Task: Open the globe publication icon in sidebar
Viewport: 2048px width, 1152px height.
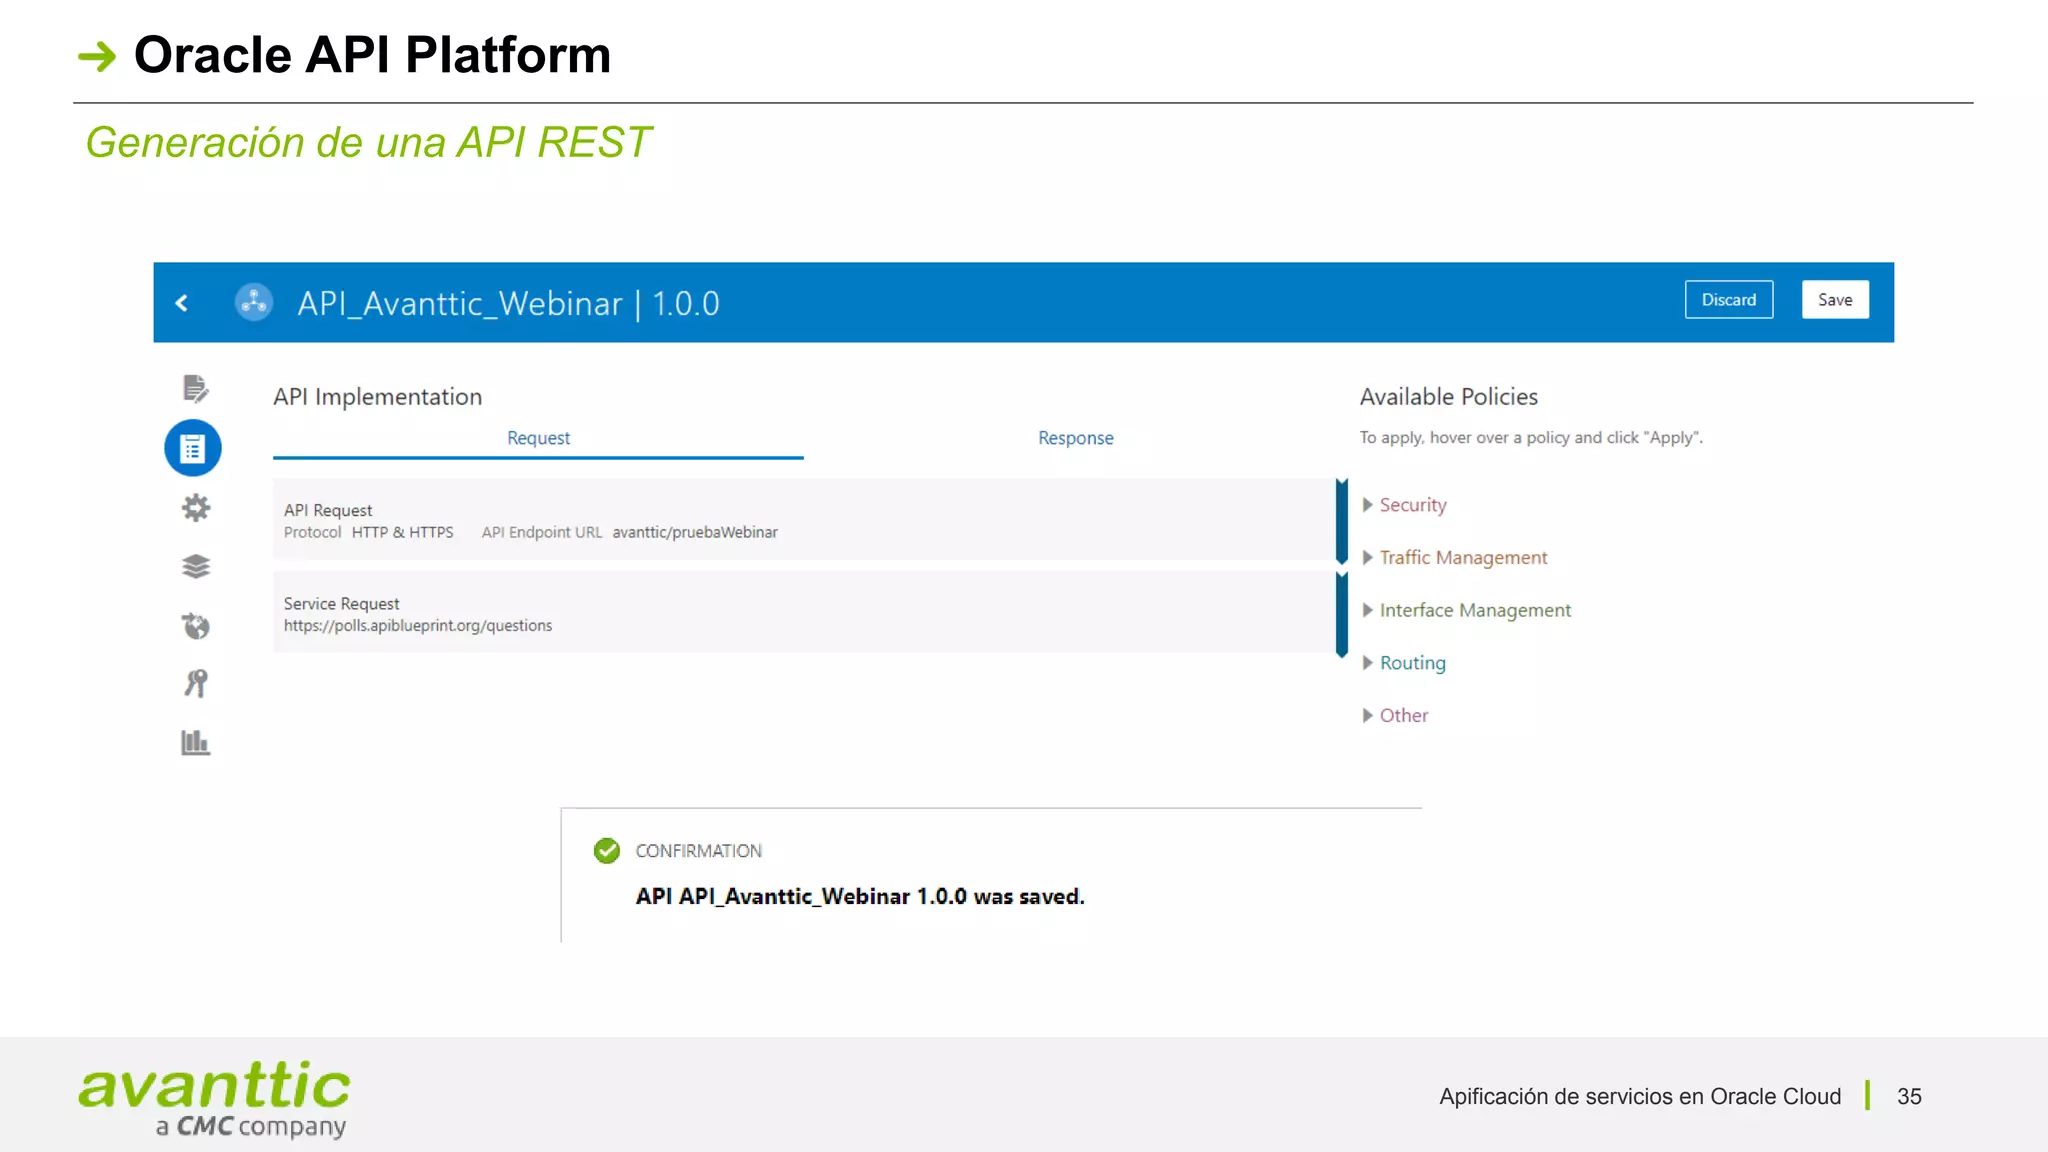Action: tap(196, 626)
